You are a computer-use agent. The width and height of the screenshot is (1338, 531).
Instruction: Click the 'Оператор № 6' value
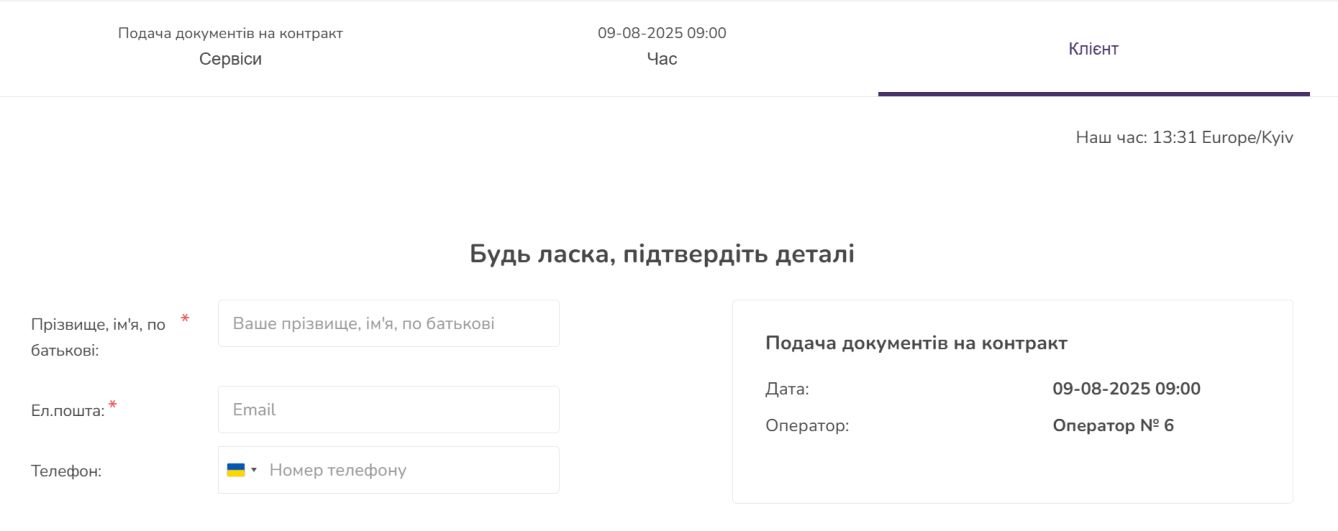(x=1113, y=426)
